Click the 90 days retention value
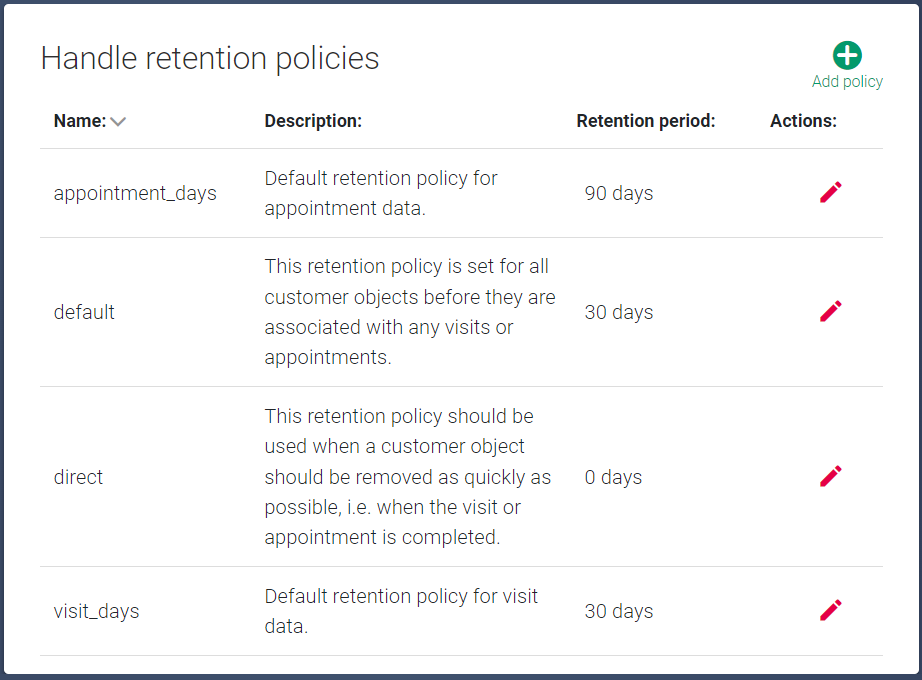Image resolution: width=922 pixels, height=680 pixels. [x=619, y=193]
